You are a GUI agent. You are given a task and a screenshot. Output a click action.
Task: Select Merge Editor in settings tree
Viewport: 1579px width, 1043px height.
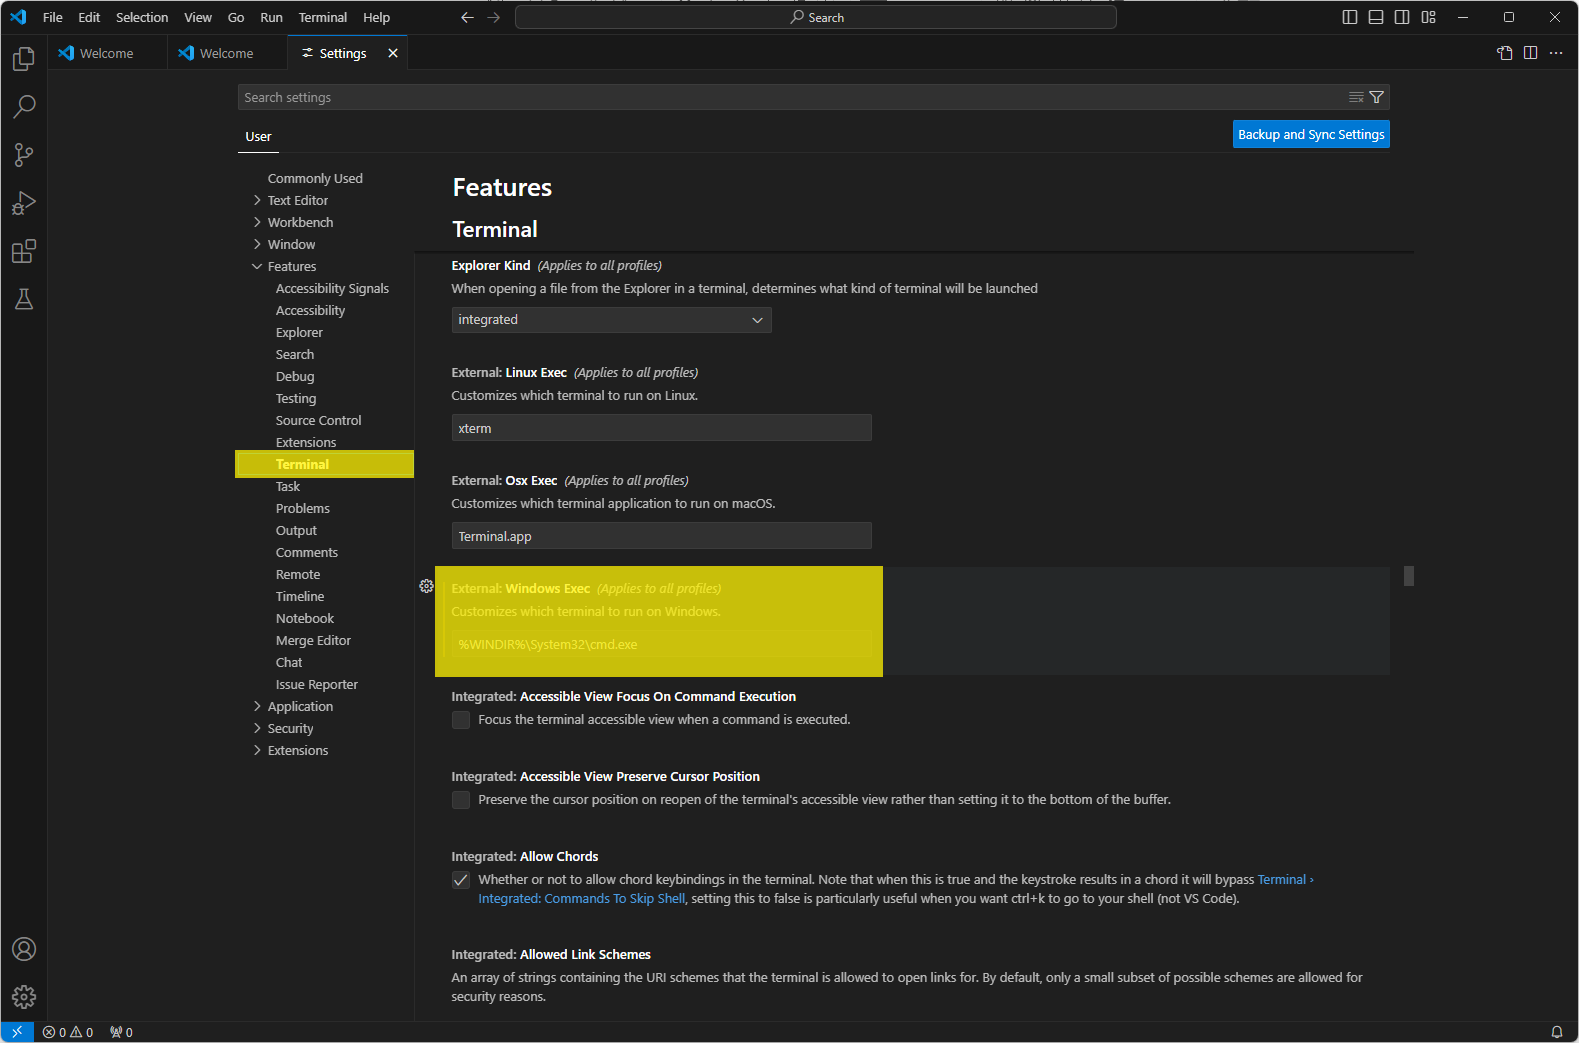313,640
